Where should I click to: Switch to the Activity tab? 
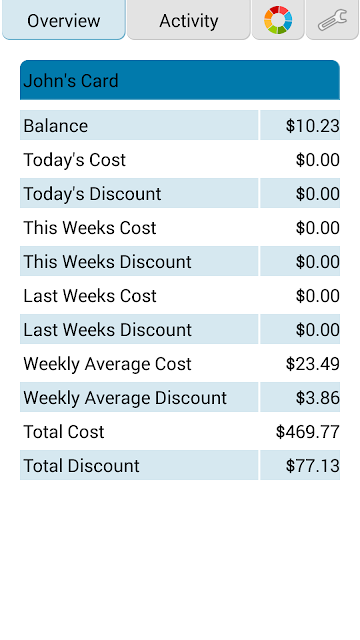click(189, 20)
